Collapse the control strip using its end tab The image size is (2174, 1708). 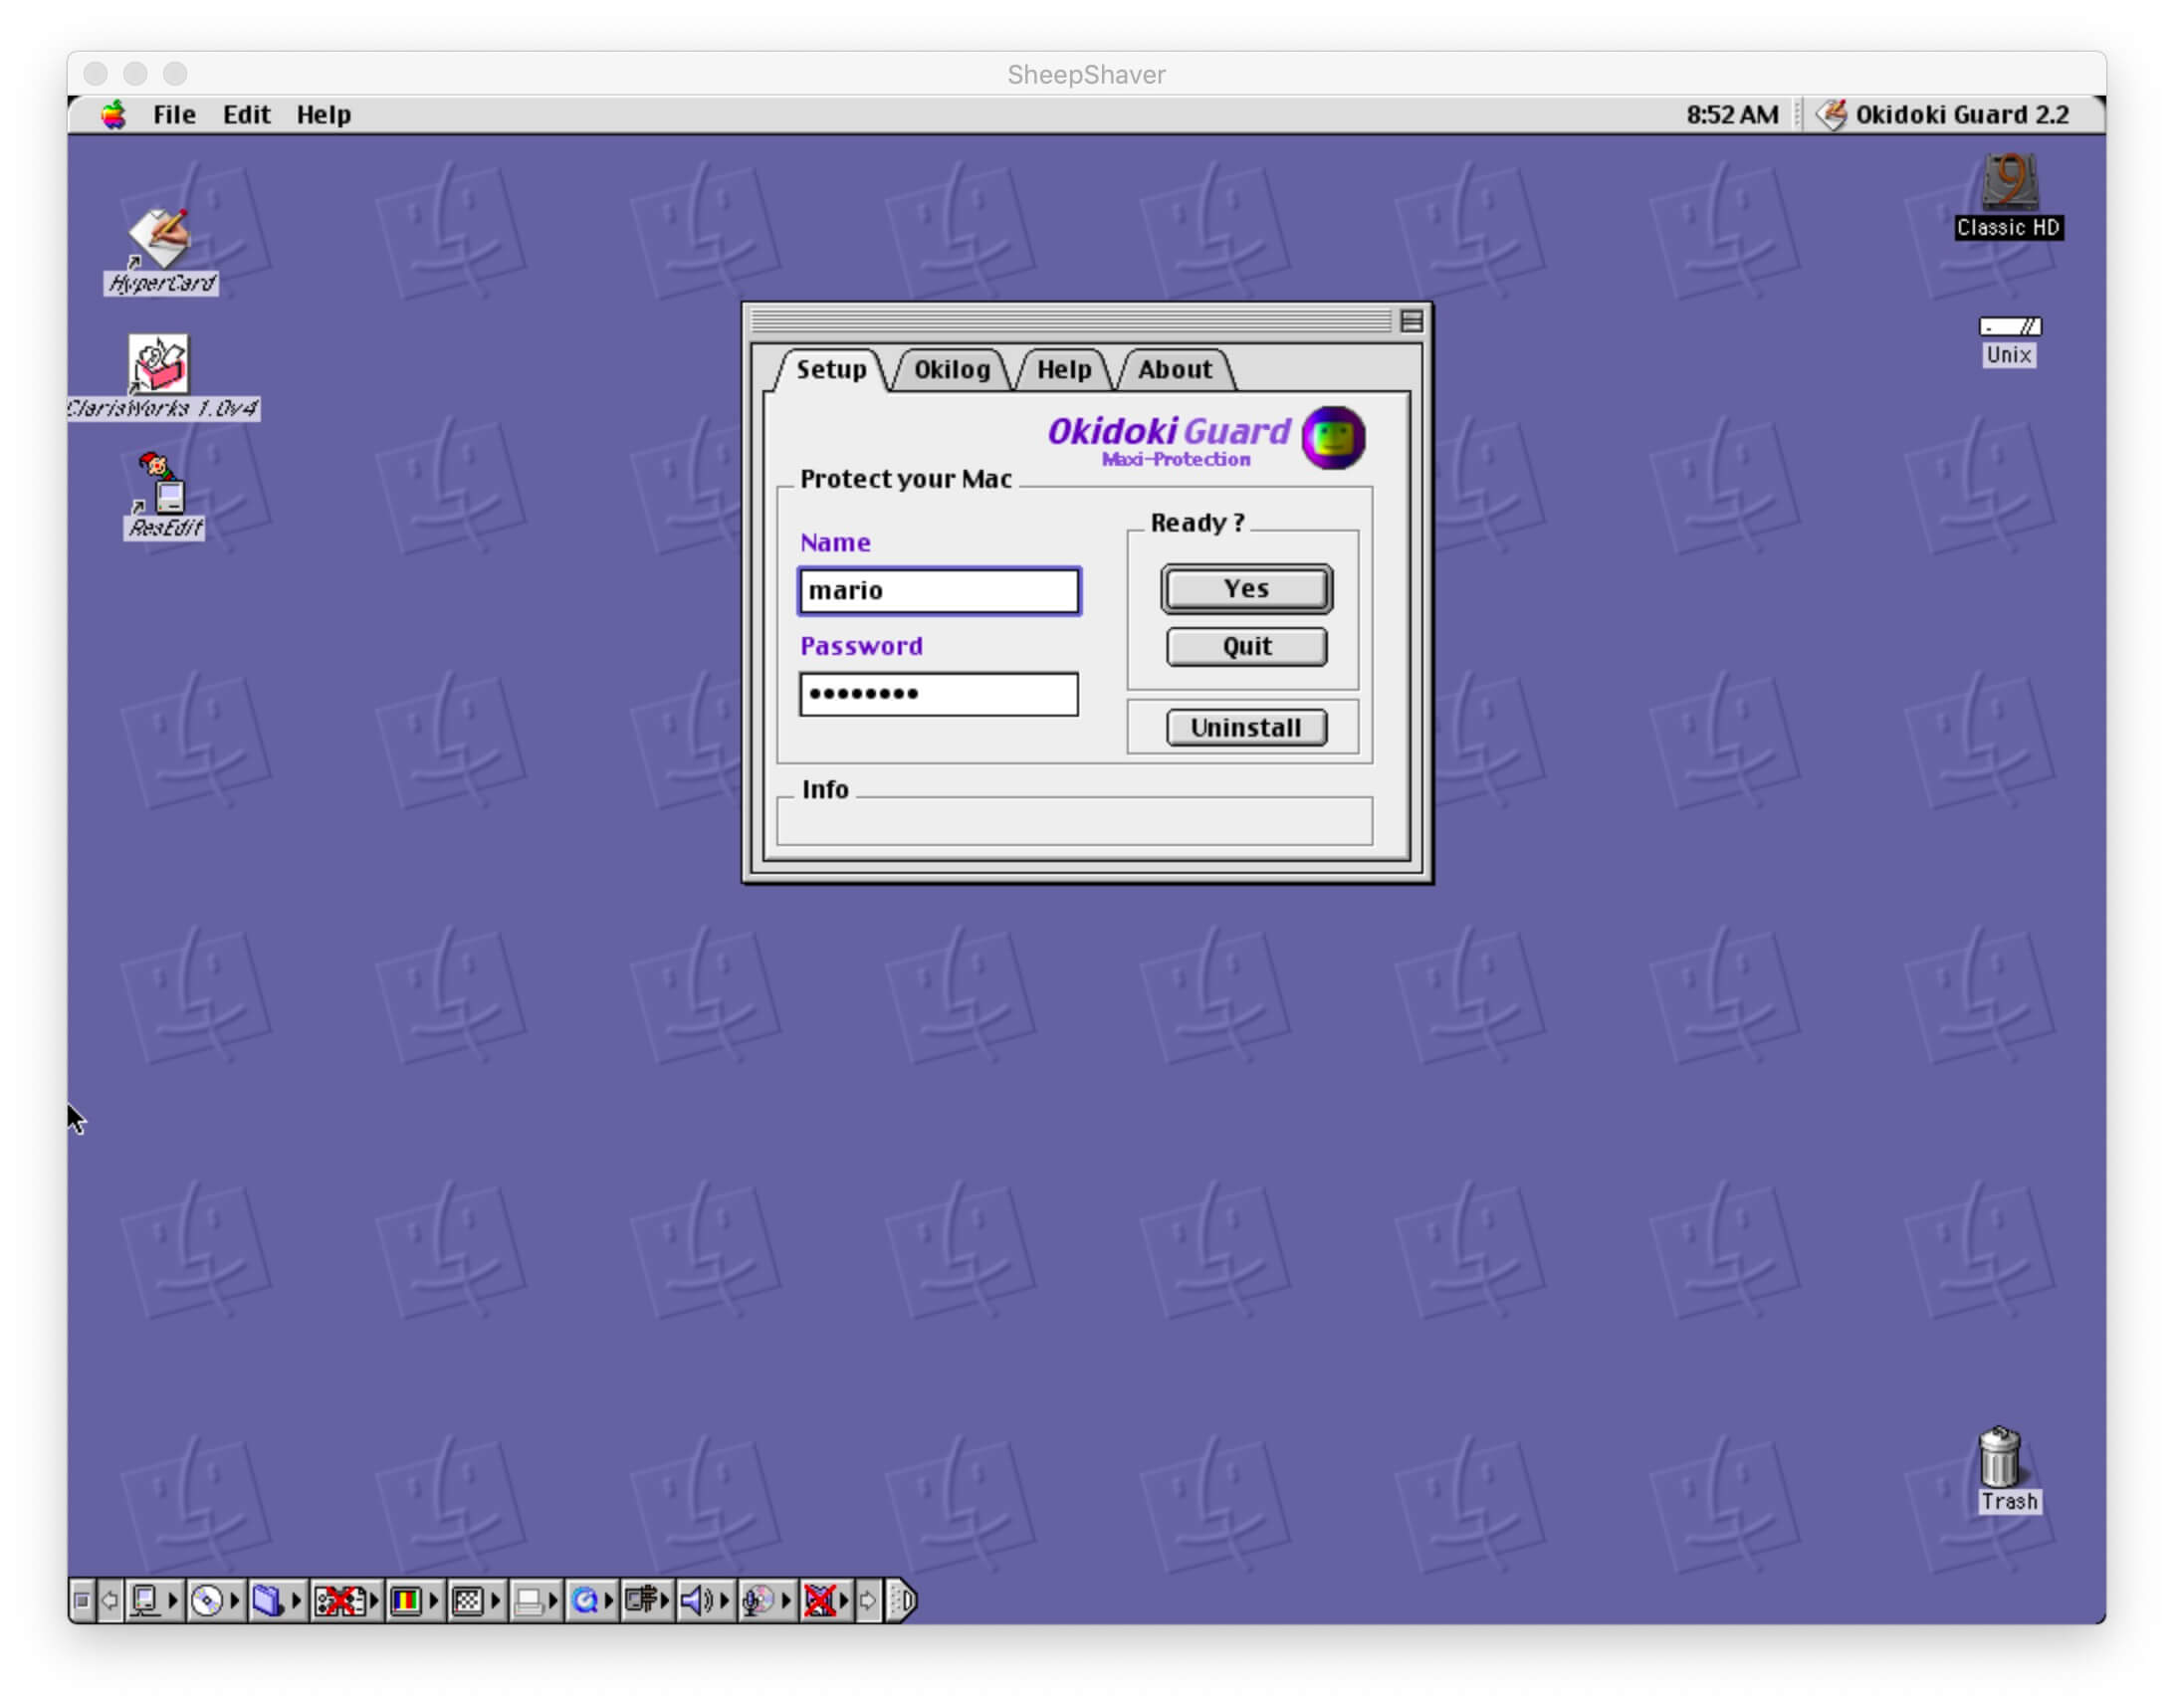[x=902, y=1600]
